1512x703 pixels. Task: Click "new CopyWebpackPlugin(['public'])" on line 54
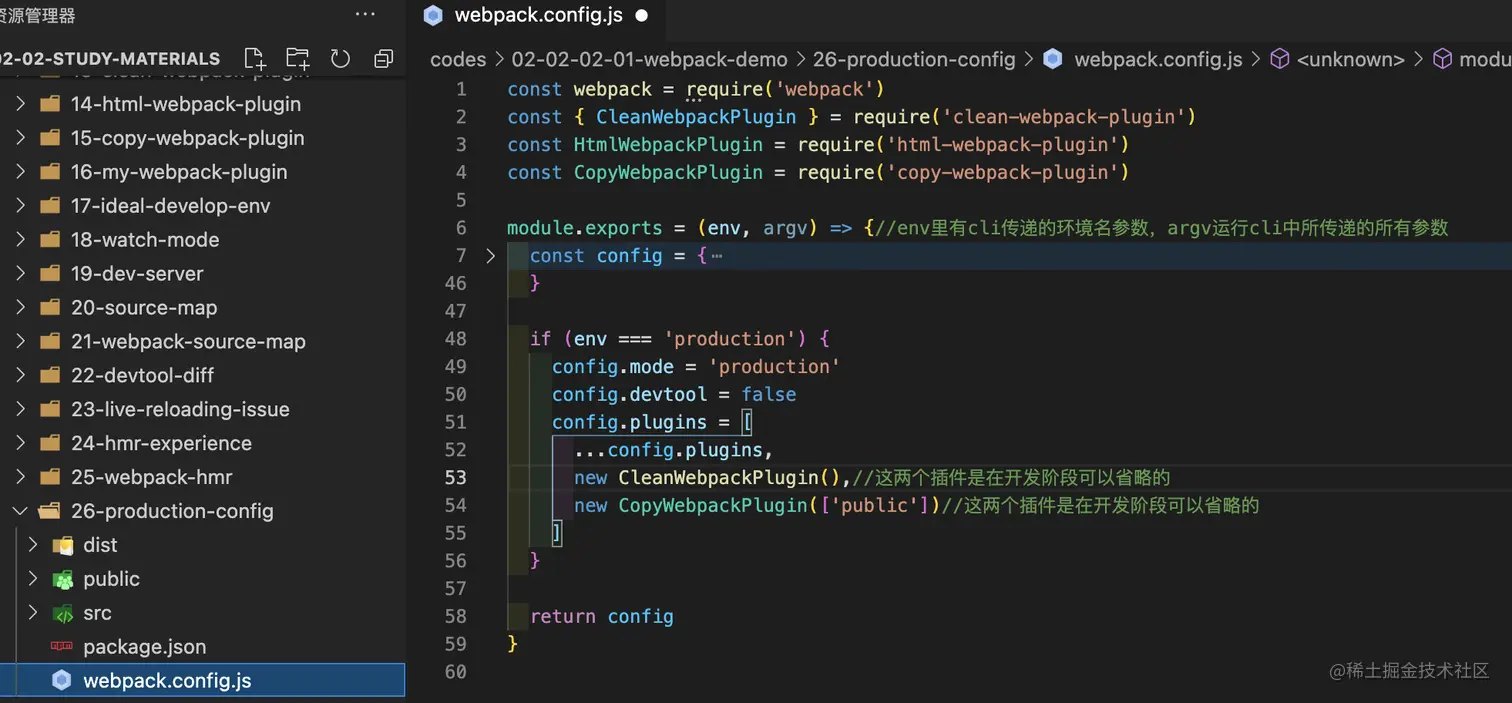coord(758,506)
